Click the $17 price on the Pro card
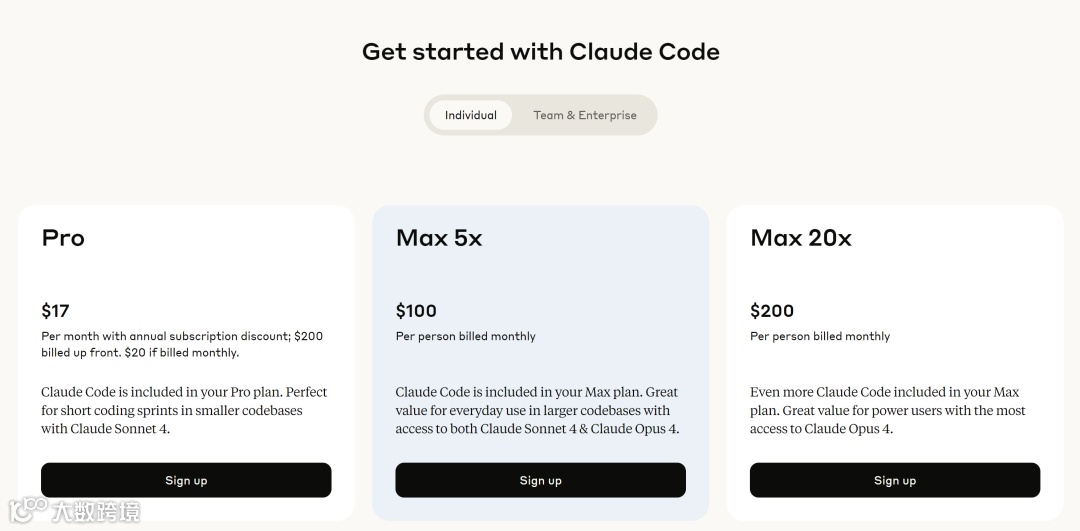Screen dimensions: 1080x531 click(55, 311)
